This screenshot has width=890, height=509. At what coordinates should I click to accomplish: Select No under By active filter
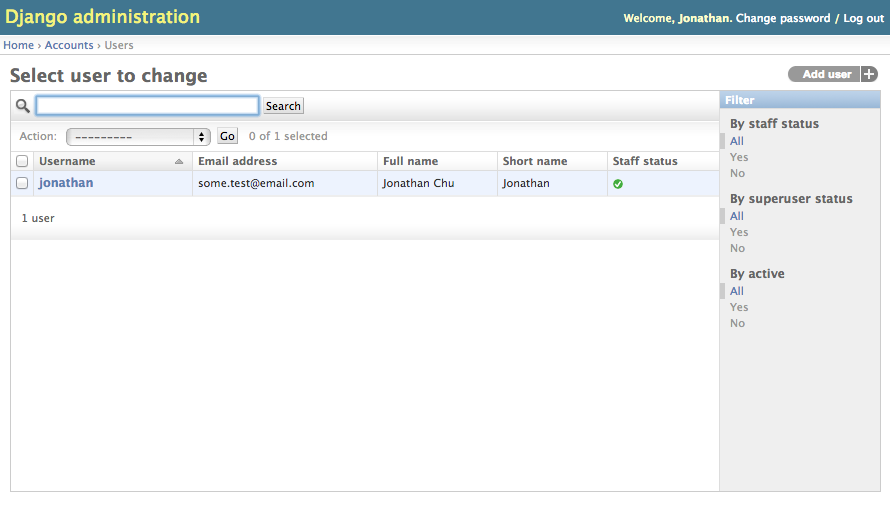pos(737,323)
